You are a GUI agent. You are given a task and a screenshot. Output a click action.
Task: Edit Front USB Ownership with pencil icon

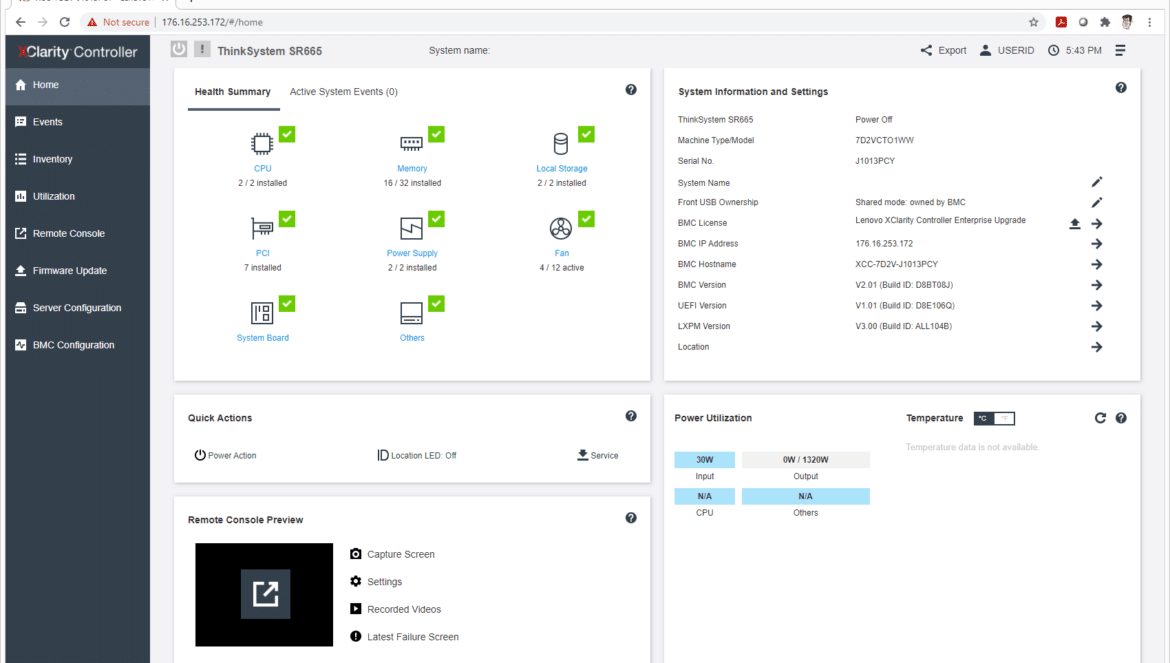pyautogui.click(x=1097, y=202)
